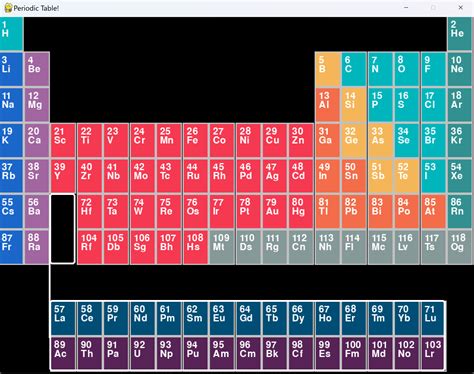
Task: Open the Calcium (20 Ca) element
Action: click(37, 140)
